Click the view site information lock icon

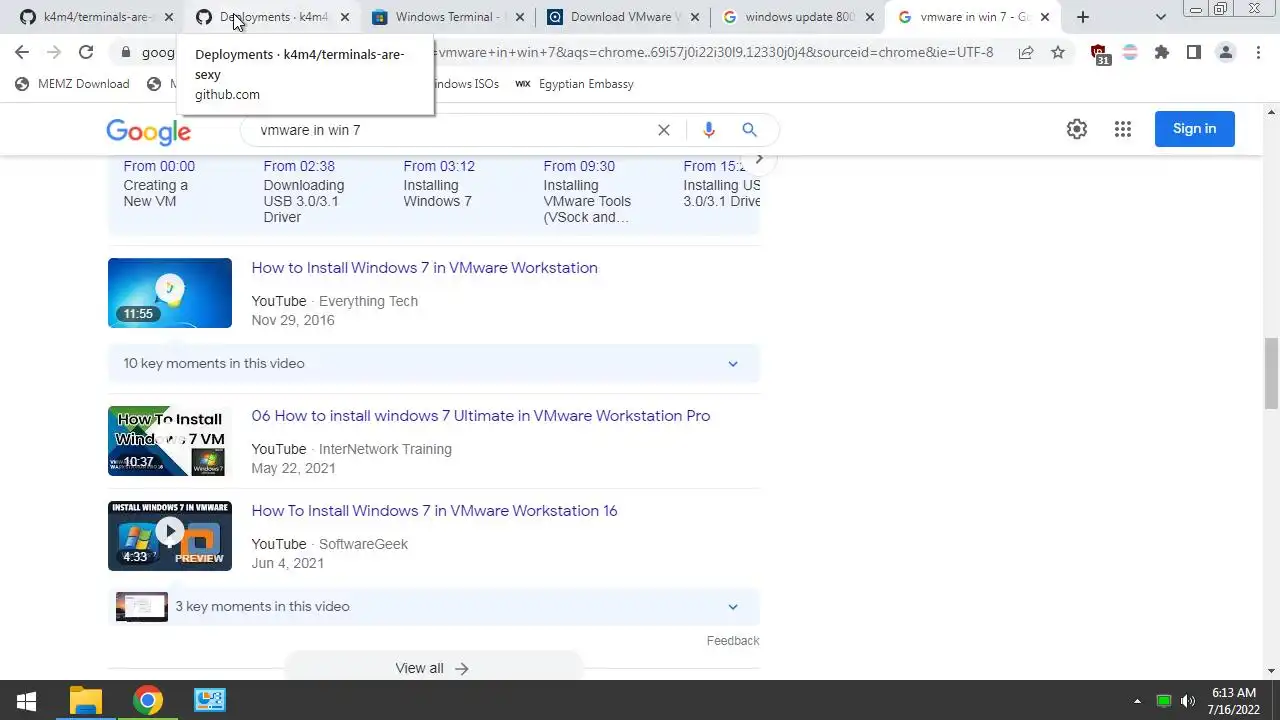[125, 52]
